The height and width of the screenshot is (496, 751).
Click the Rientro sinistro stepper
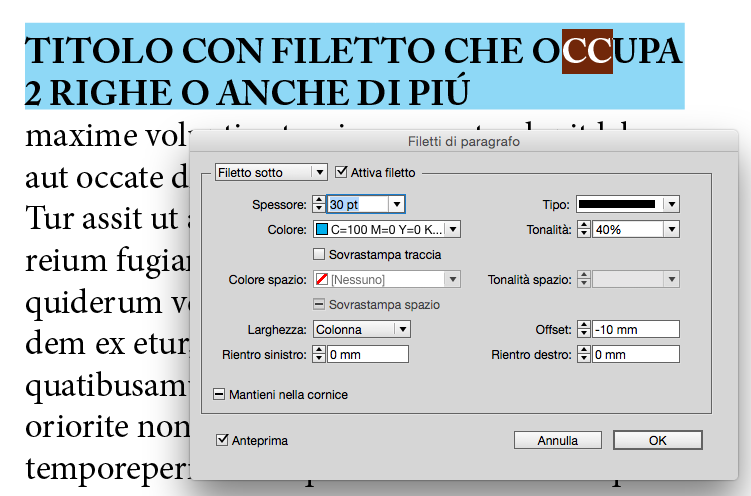(319, 354)
